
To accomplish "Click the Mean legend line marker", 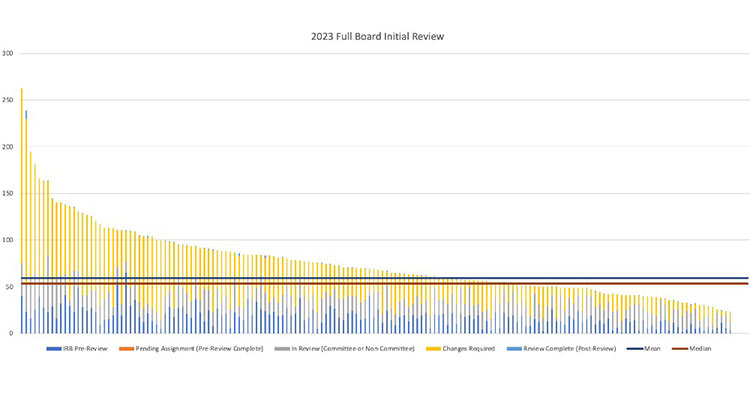I will (x=635, y=348).
